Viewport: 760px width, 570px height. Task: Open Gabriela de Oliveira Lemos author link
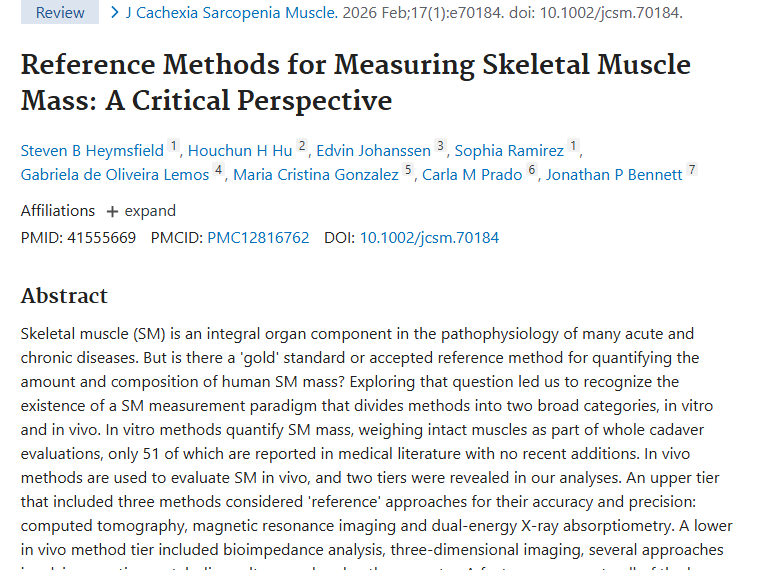pos(115,175)
